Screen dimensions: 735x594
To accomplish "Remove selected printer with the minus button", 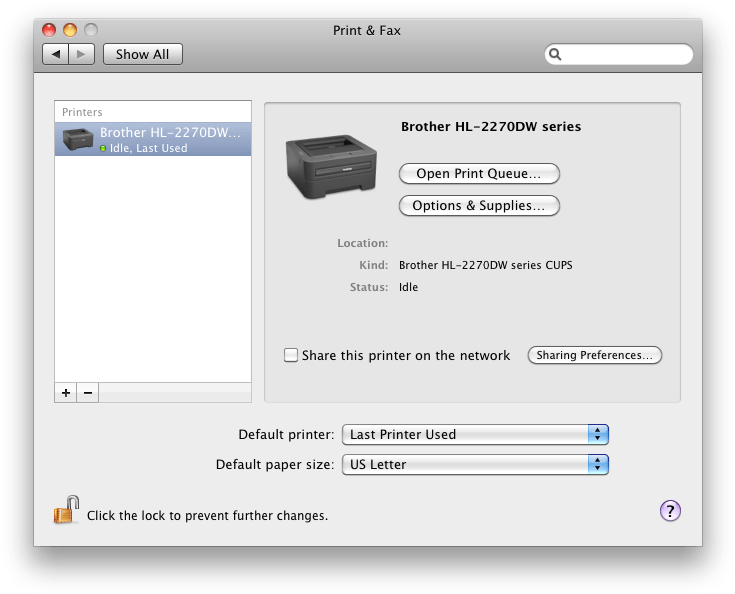I will [x=87, y=393].
